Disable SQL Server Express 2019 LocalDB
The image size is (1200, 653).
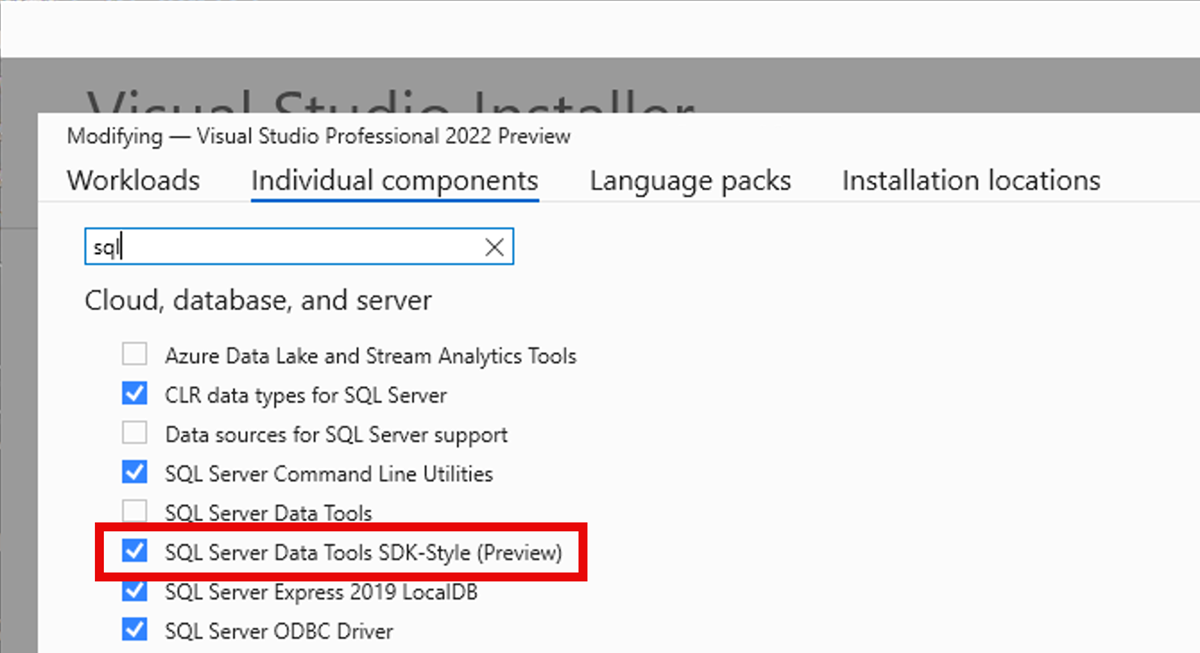tap(134, 591)
